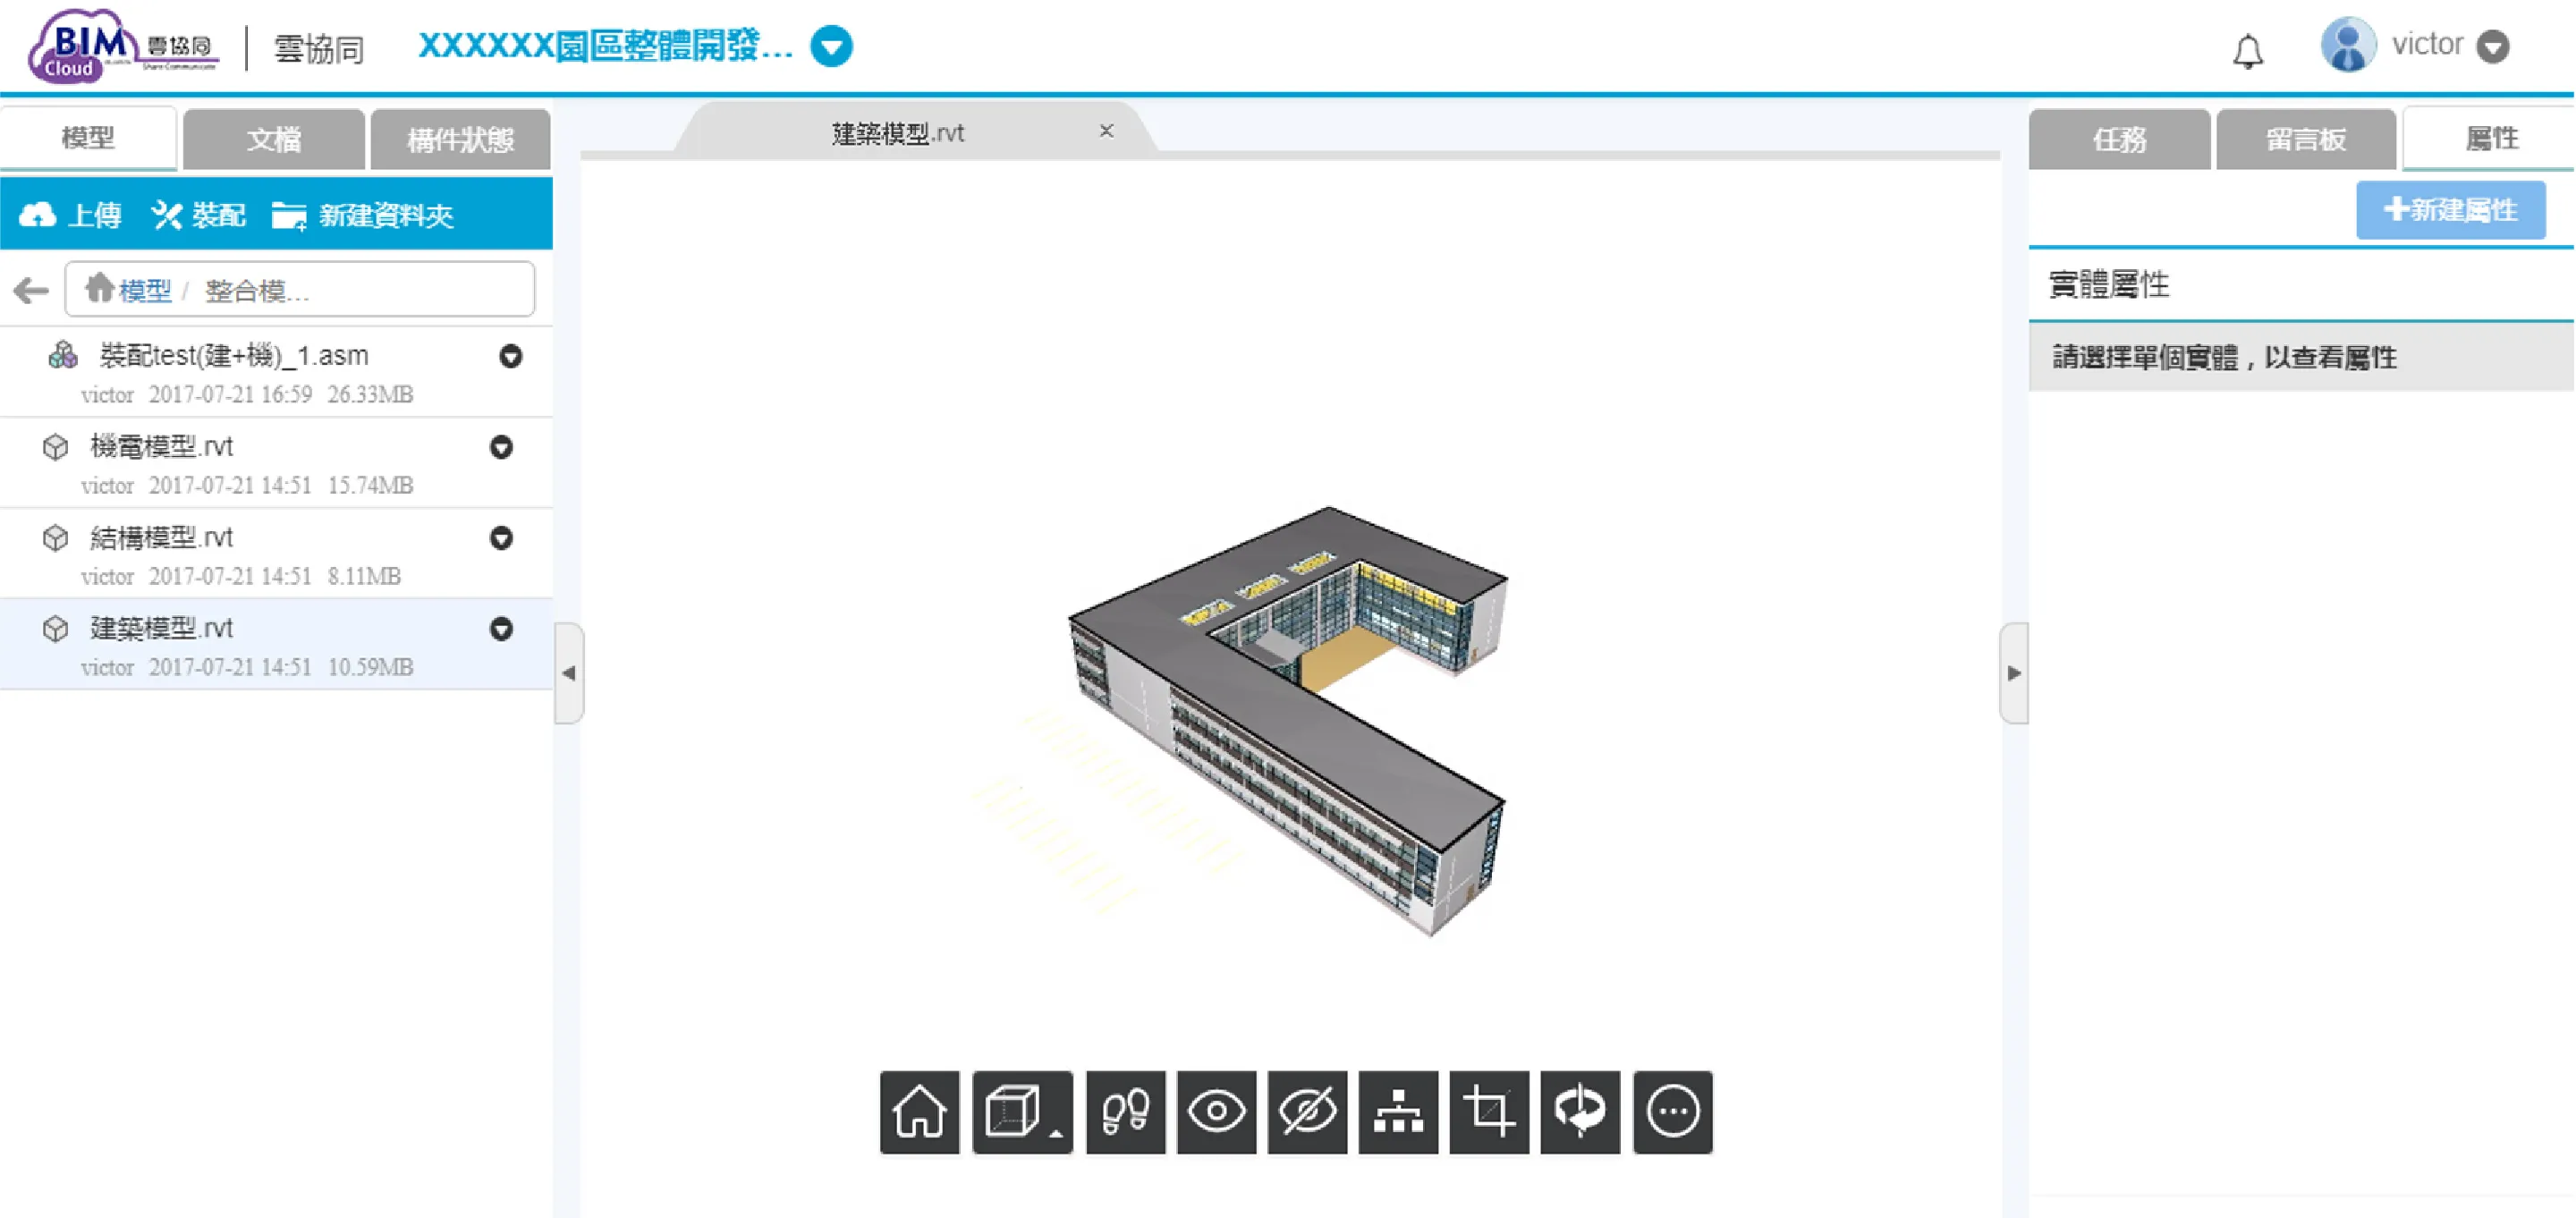This screenshot has width=2576, height=1218.
Task: Click the crossed eye hide elements tool
Action: click(1307, 1112)
